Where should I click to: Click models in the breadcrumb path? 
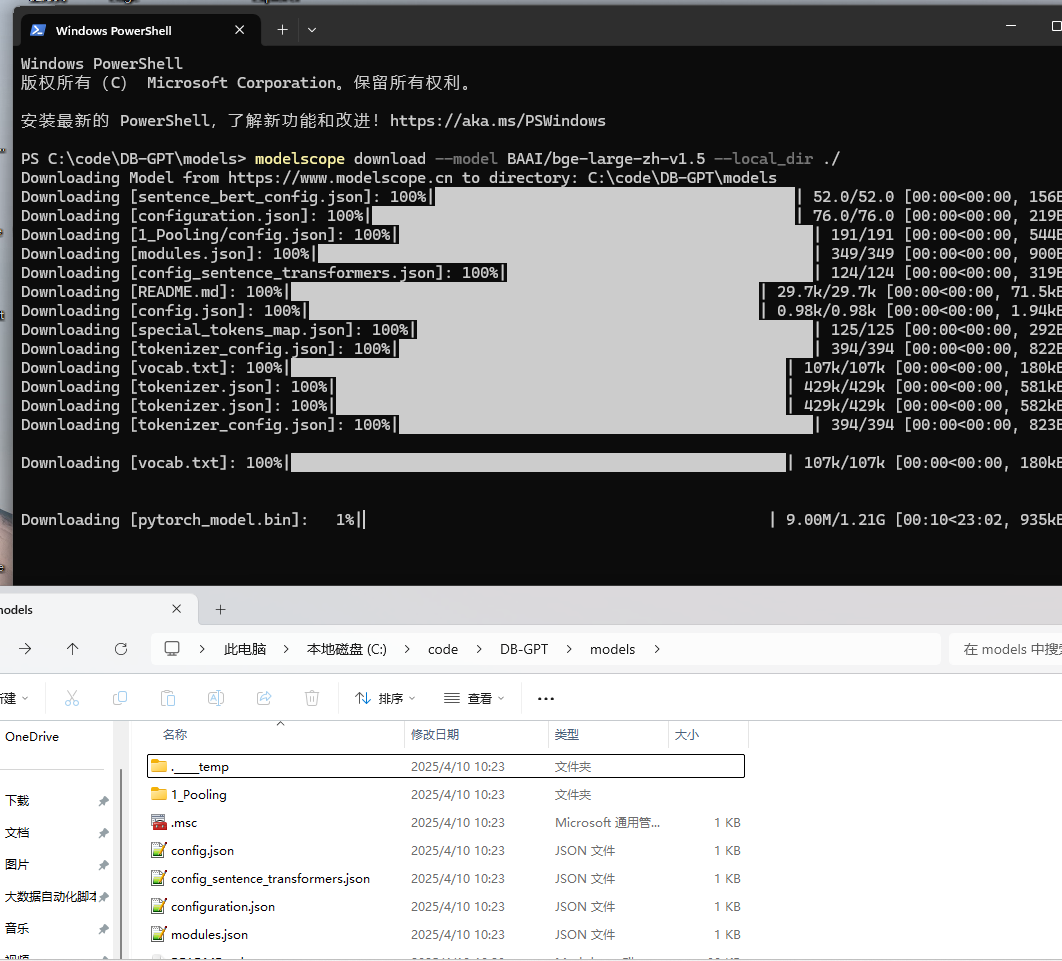(612, 649)
